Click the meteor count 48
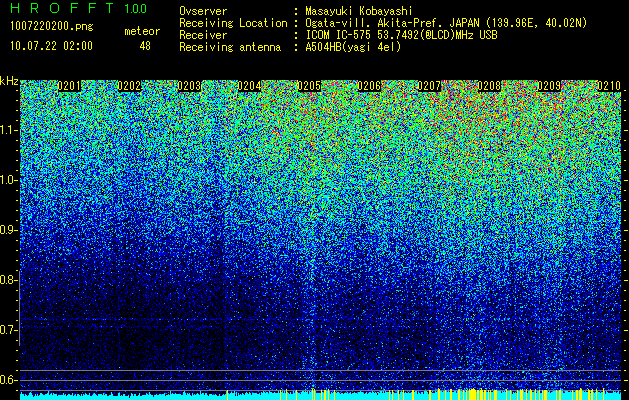Image resolution: width=629 pixels, height=400 pixels. point(145,46)
